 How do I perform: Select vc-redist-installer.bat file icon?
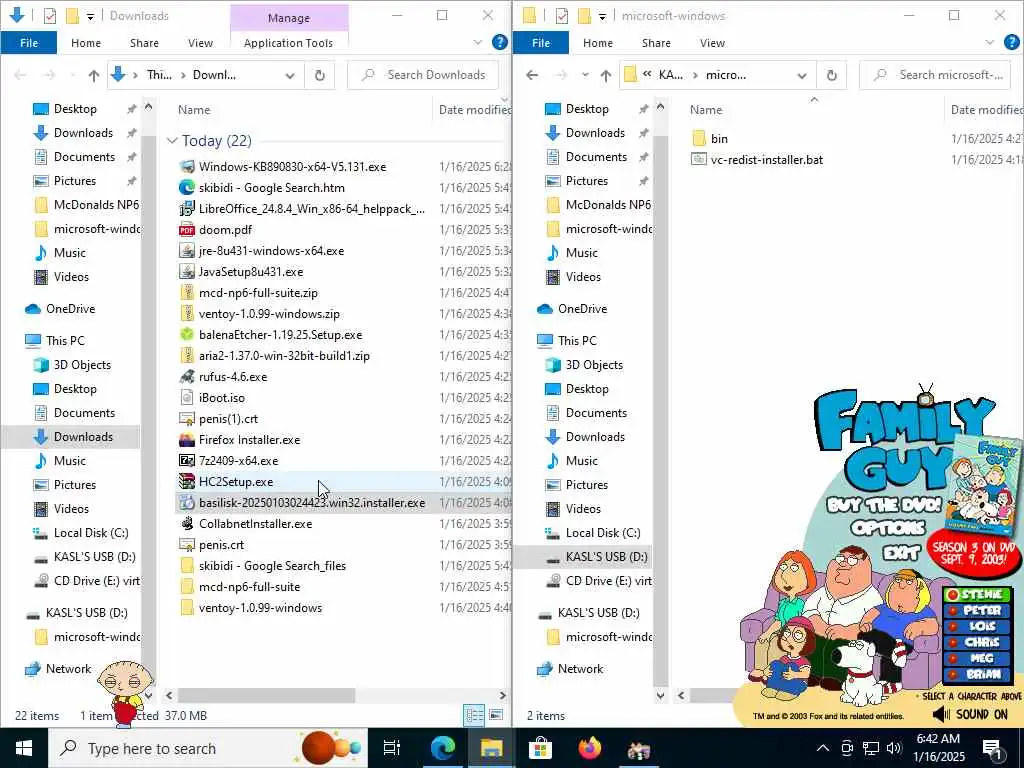pyautogui.click(x=699, y=159)
